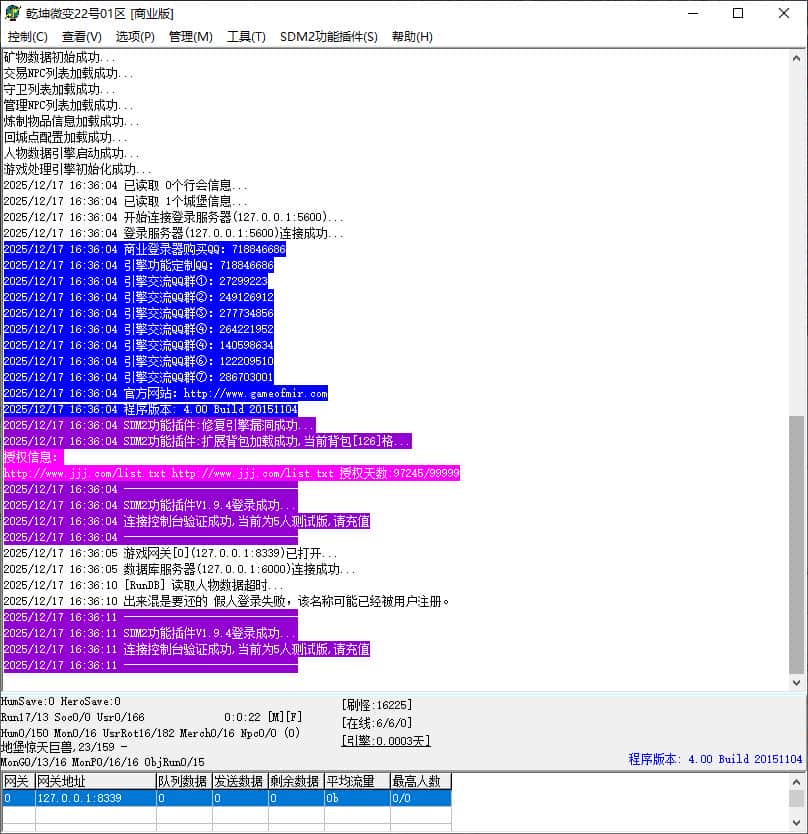Click the [引擎:0.0003天] underlined label
This screenshot has width=808, height=834.
[386, 740]
